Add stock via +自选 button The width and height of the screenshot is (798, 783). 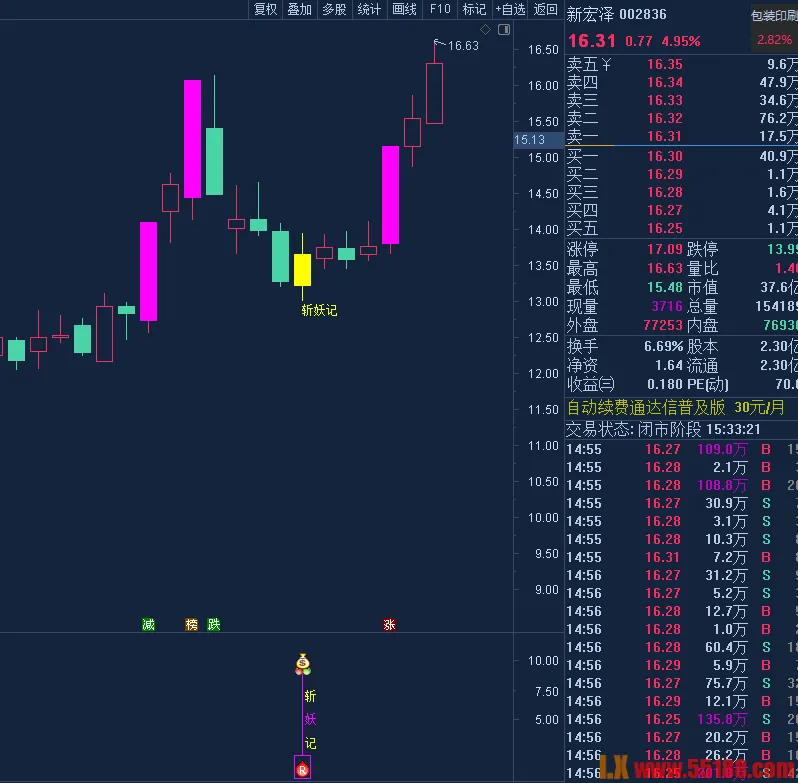pyautogui.click(x=510, y=10)
